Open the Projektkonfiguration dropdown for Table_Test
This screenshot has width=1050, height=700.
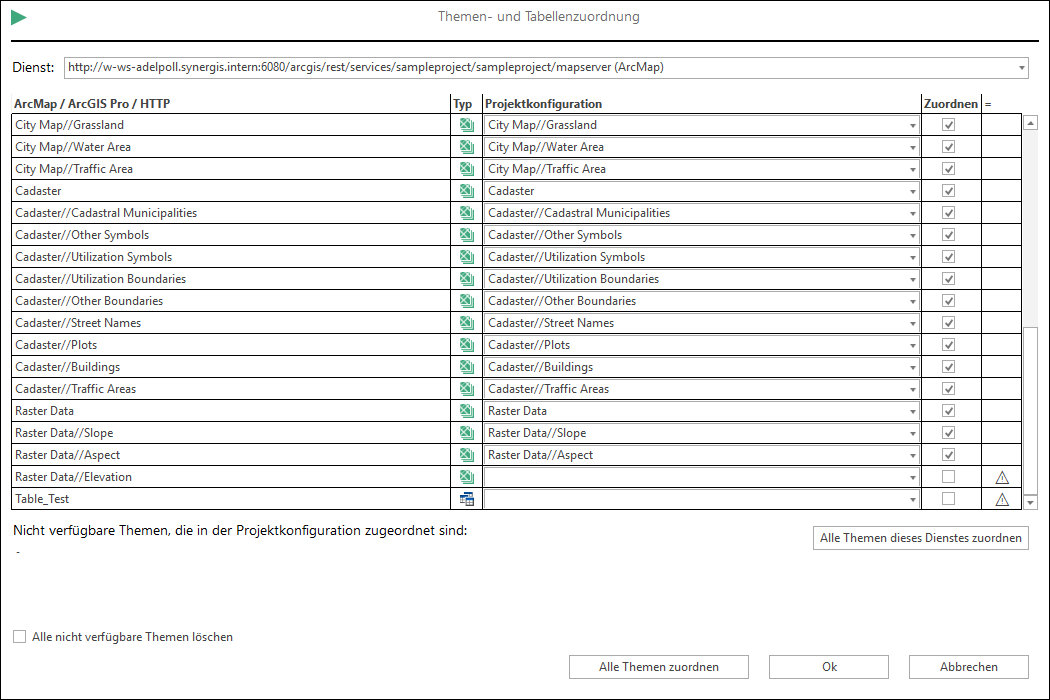913,498
